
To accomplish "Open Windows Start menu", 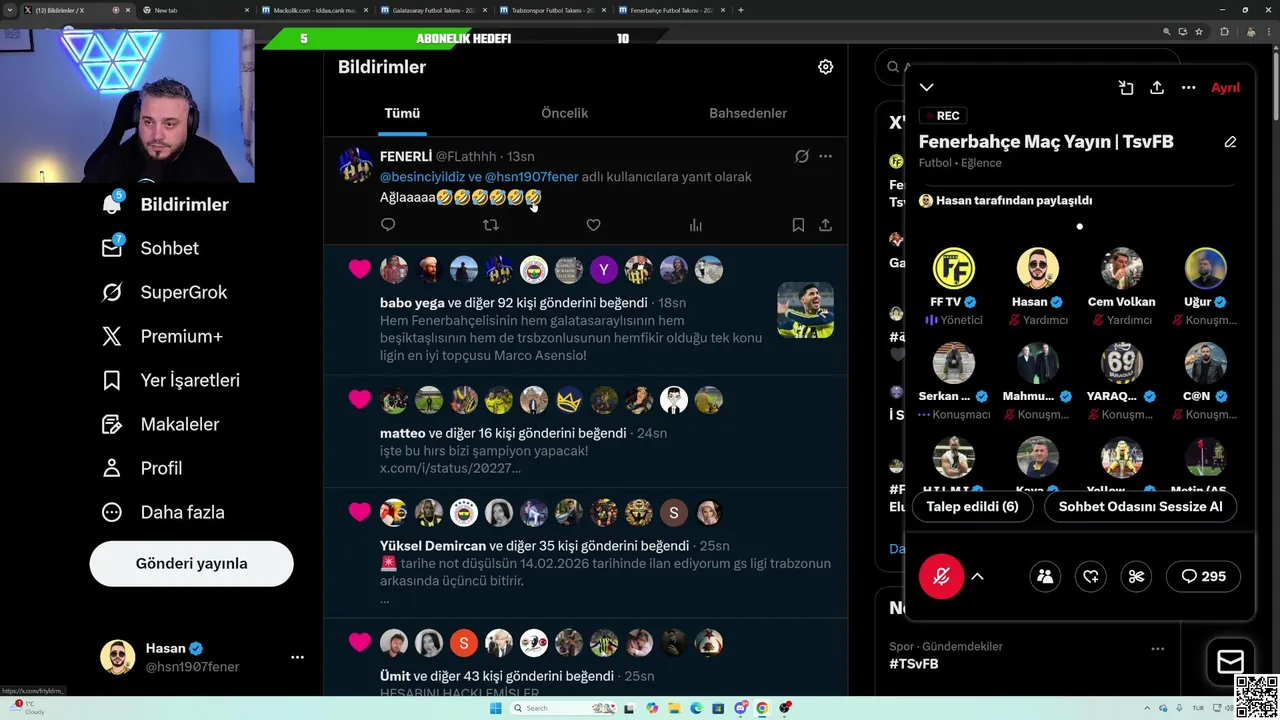I will coord(495,708).
